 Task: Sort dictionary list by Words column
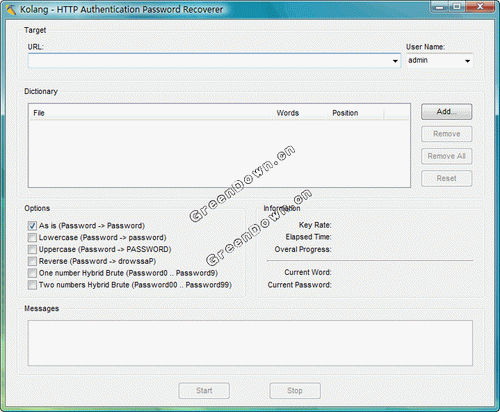click(x=300, y=113)
